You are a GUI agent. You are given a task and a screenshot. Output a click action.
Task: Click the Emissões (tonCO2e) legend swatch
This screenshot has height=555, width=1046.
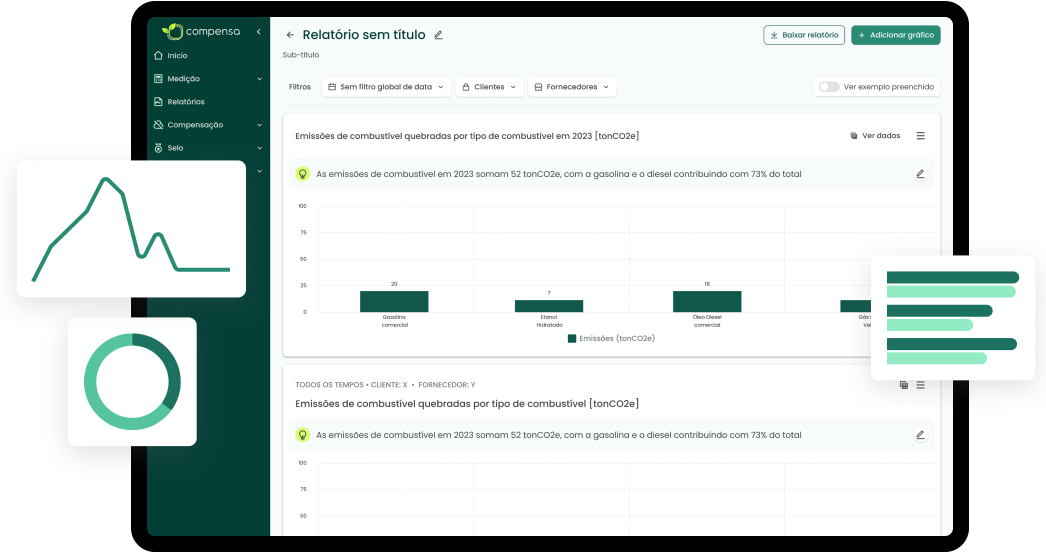tap(572, 339)
